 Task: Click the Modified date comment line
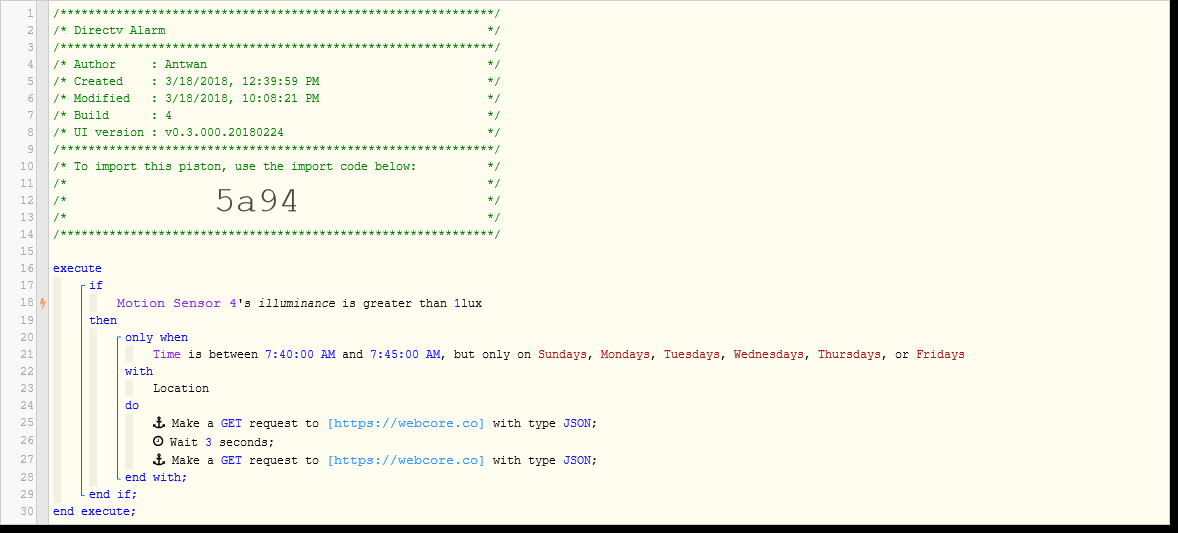tap(276, 98)
